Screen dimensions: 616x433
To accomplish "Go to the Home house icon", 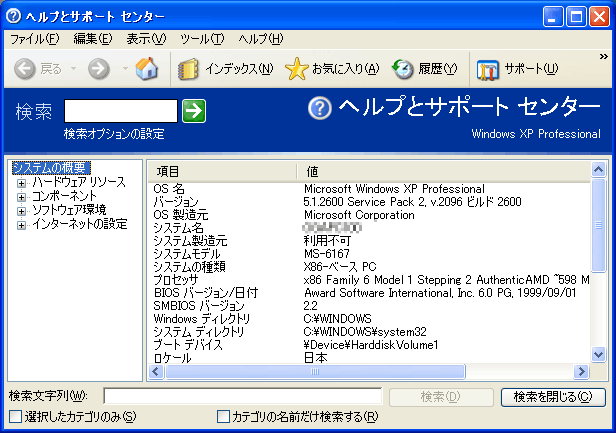I will [147, 68].
